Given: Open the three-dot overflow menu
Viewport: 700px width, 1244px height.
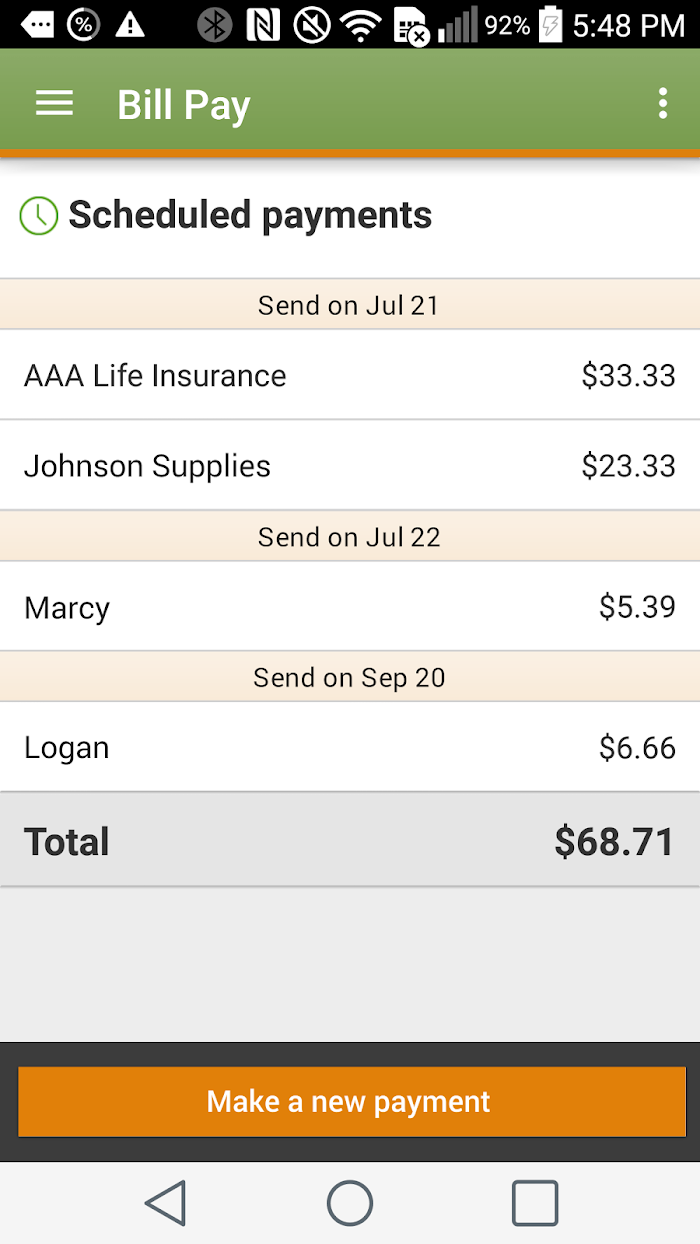Looking at the screenshot, I should tap(662, 104).
